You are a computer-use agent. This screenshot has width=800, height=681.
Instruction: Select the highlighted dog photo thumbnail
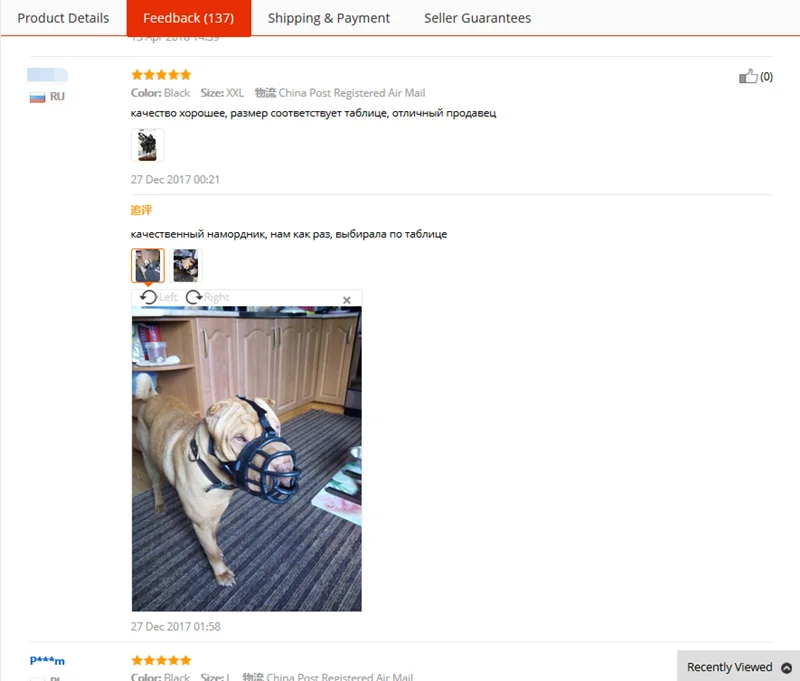click(x=148, y=265)
